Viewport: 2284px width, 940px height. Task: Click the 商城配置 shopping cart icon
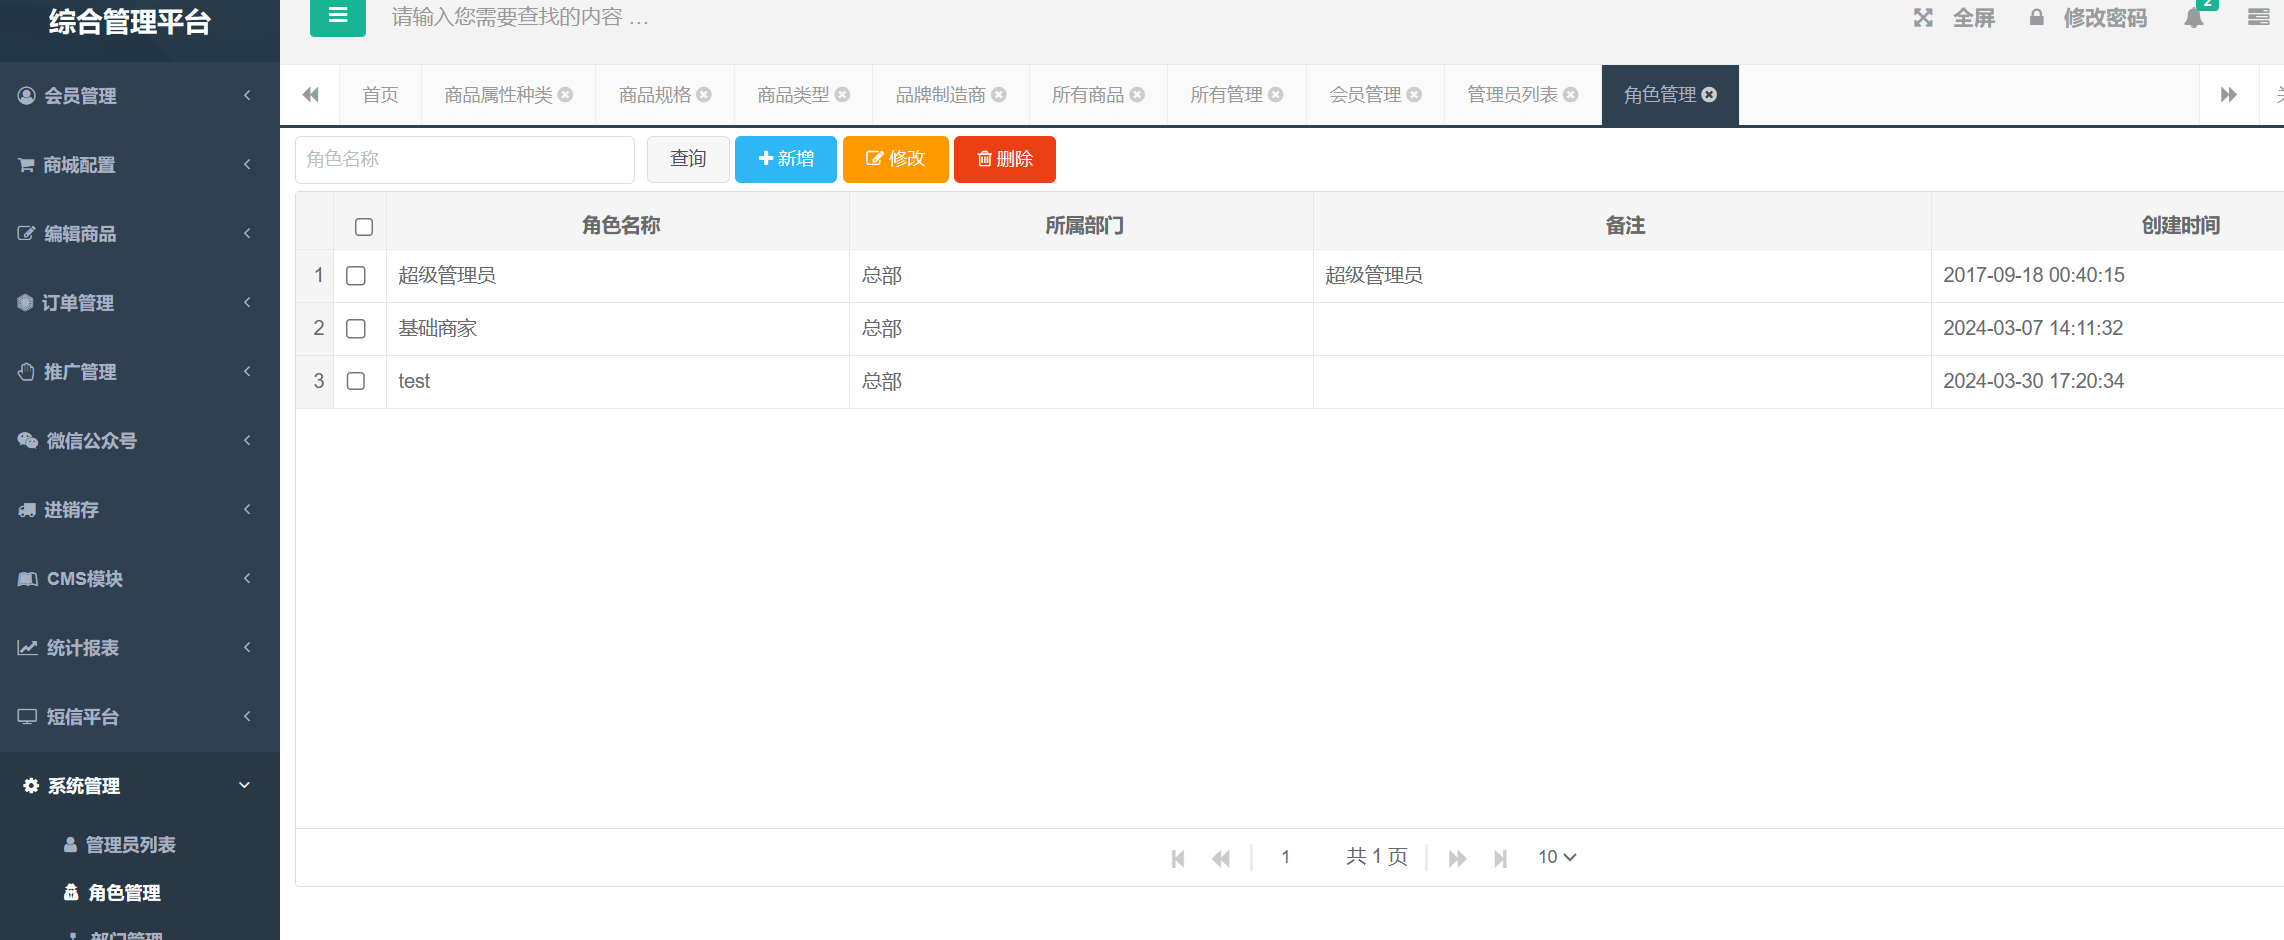pyautogui.click(x=27, y=165)
